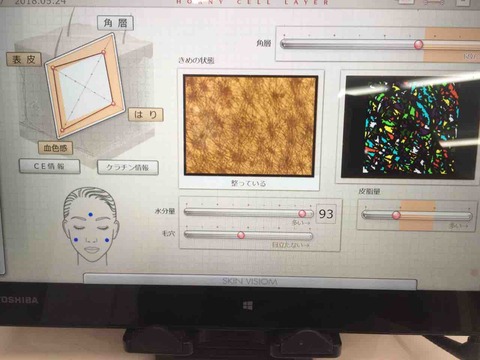480x360 pixels.
Task: Click the Windows logo on tablet bezel
Action: tap(248, 305)
